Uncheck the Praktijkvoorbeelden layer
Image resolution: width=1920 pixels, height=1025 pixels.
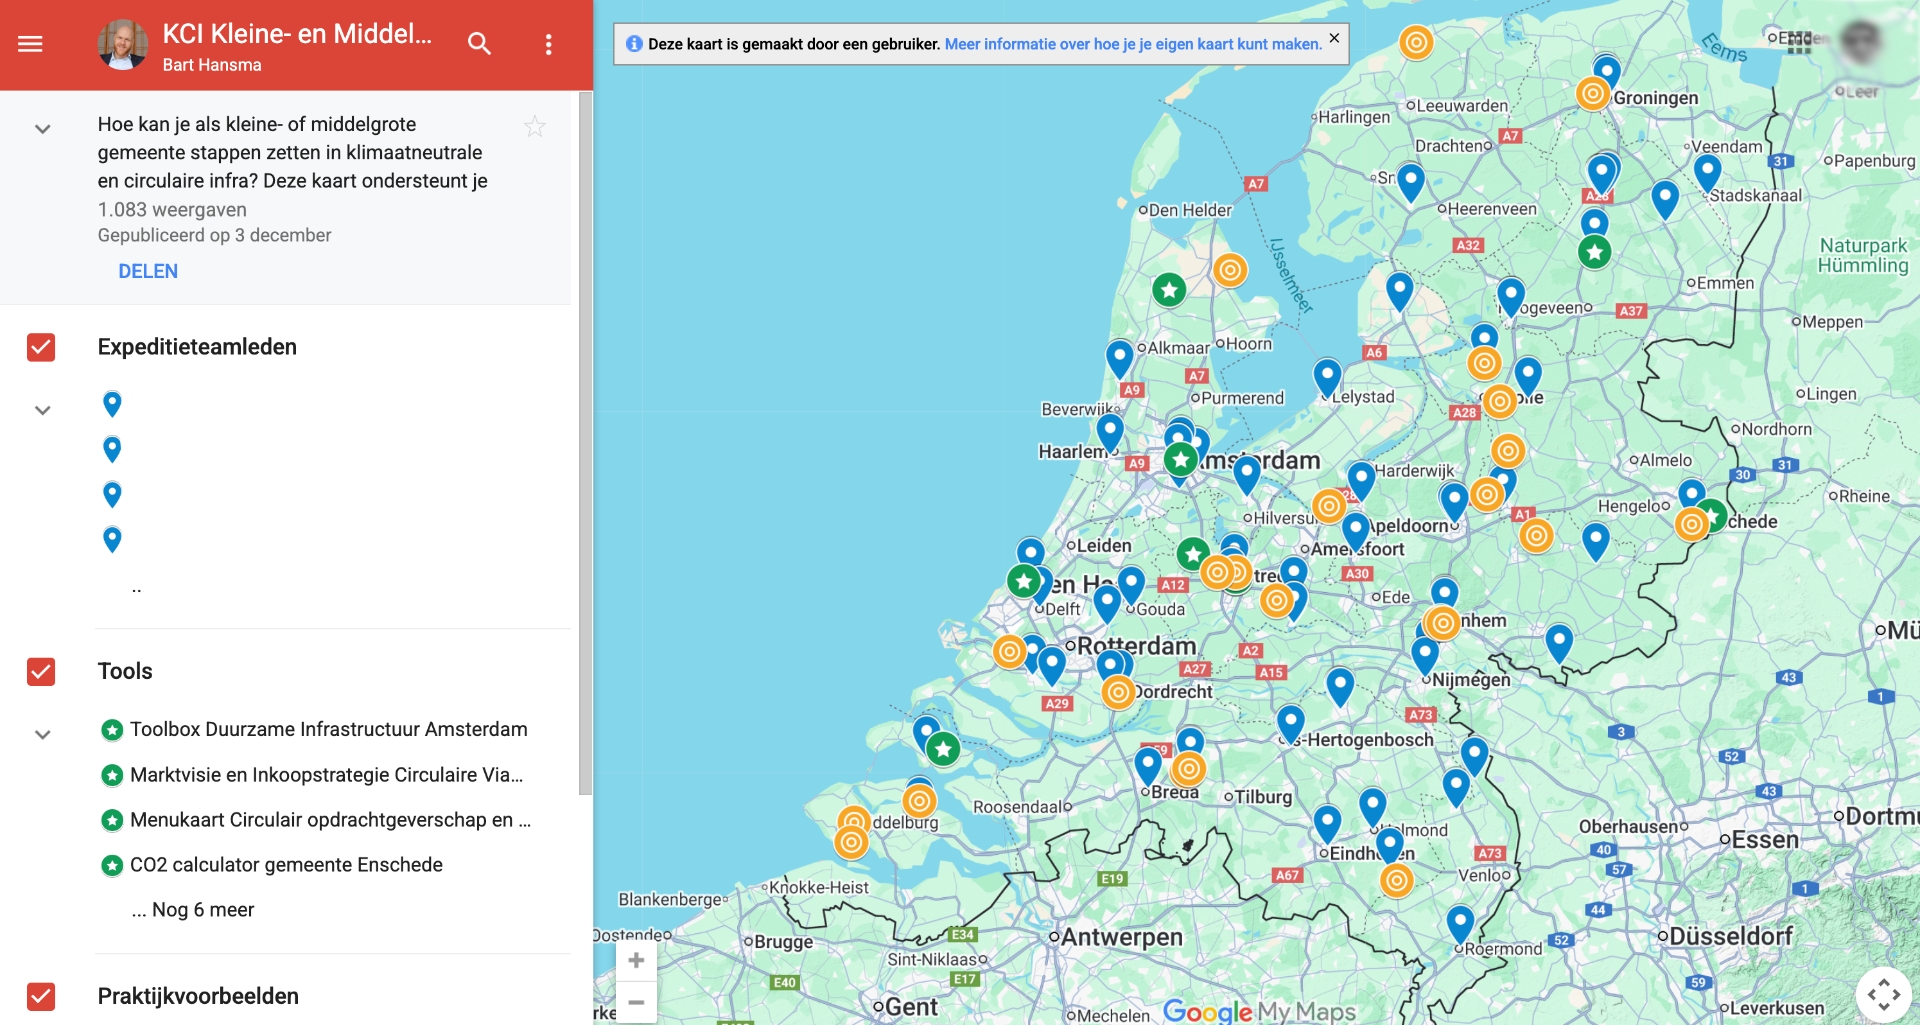(40, 996)
